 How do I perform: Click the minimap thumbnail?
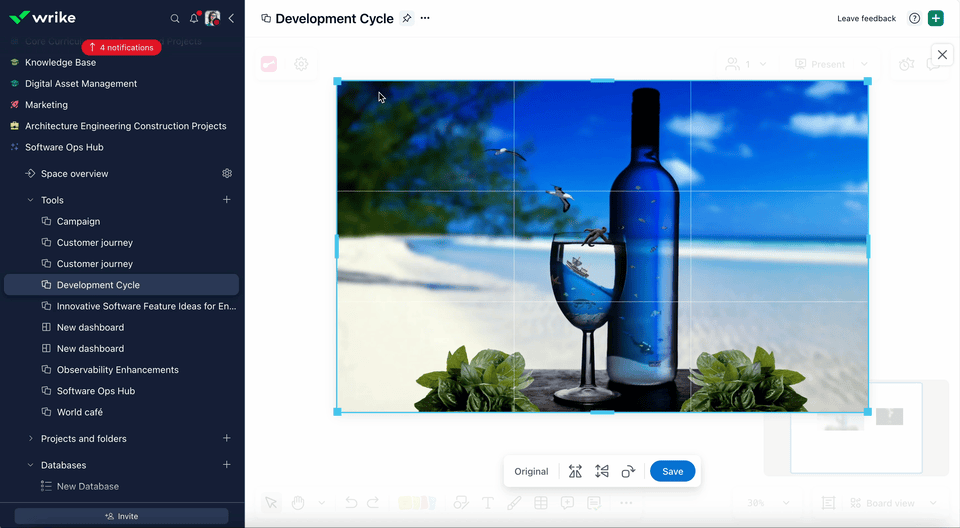tap(856, 427)
